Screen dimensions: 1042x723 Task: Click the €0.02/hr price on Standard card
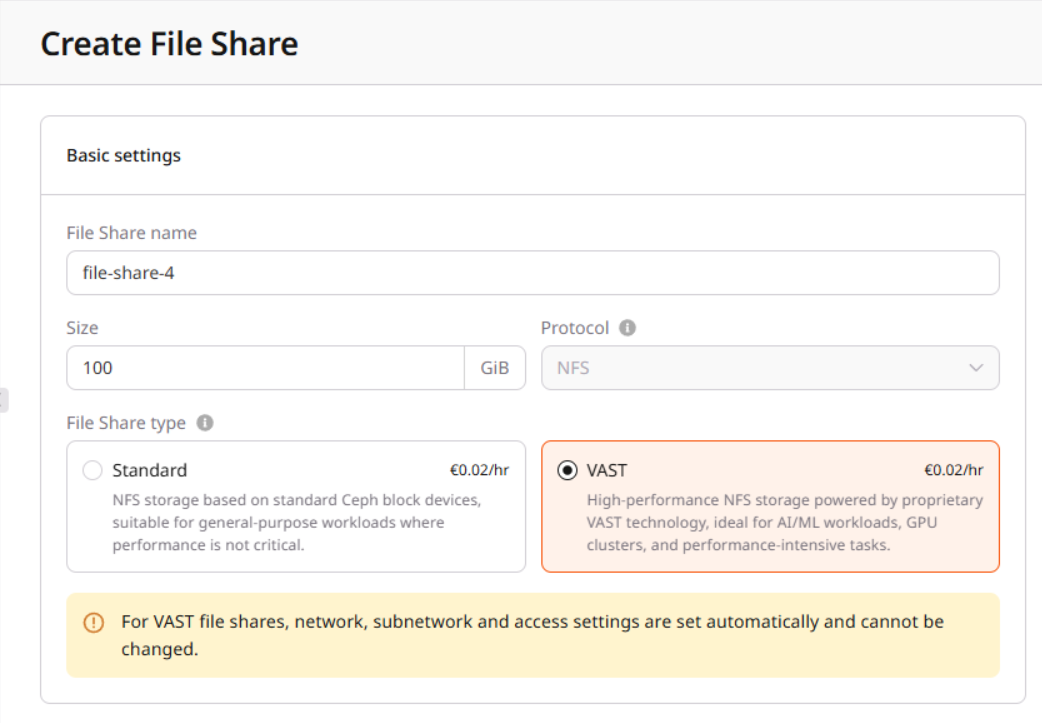pyautogui.click(x=481, y=469)
